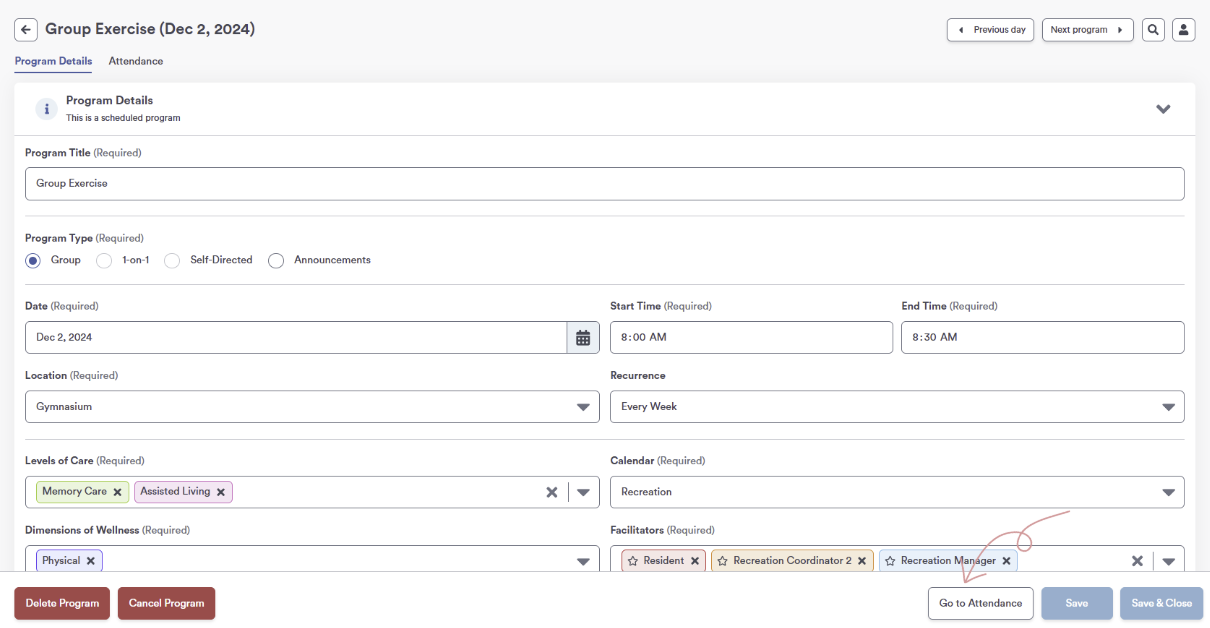Click the Delete Program button
The height and width of the screenshot is (628, 1210).
tap(61, 603)
